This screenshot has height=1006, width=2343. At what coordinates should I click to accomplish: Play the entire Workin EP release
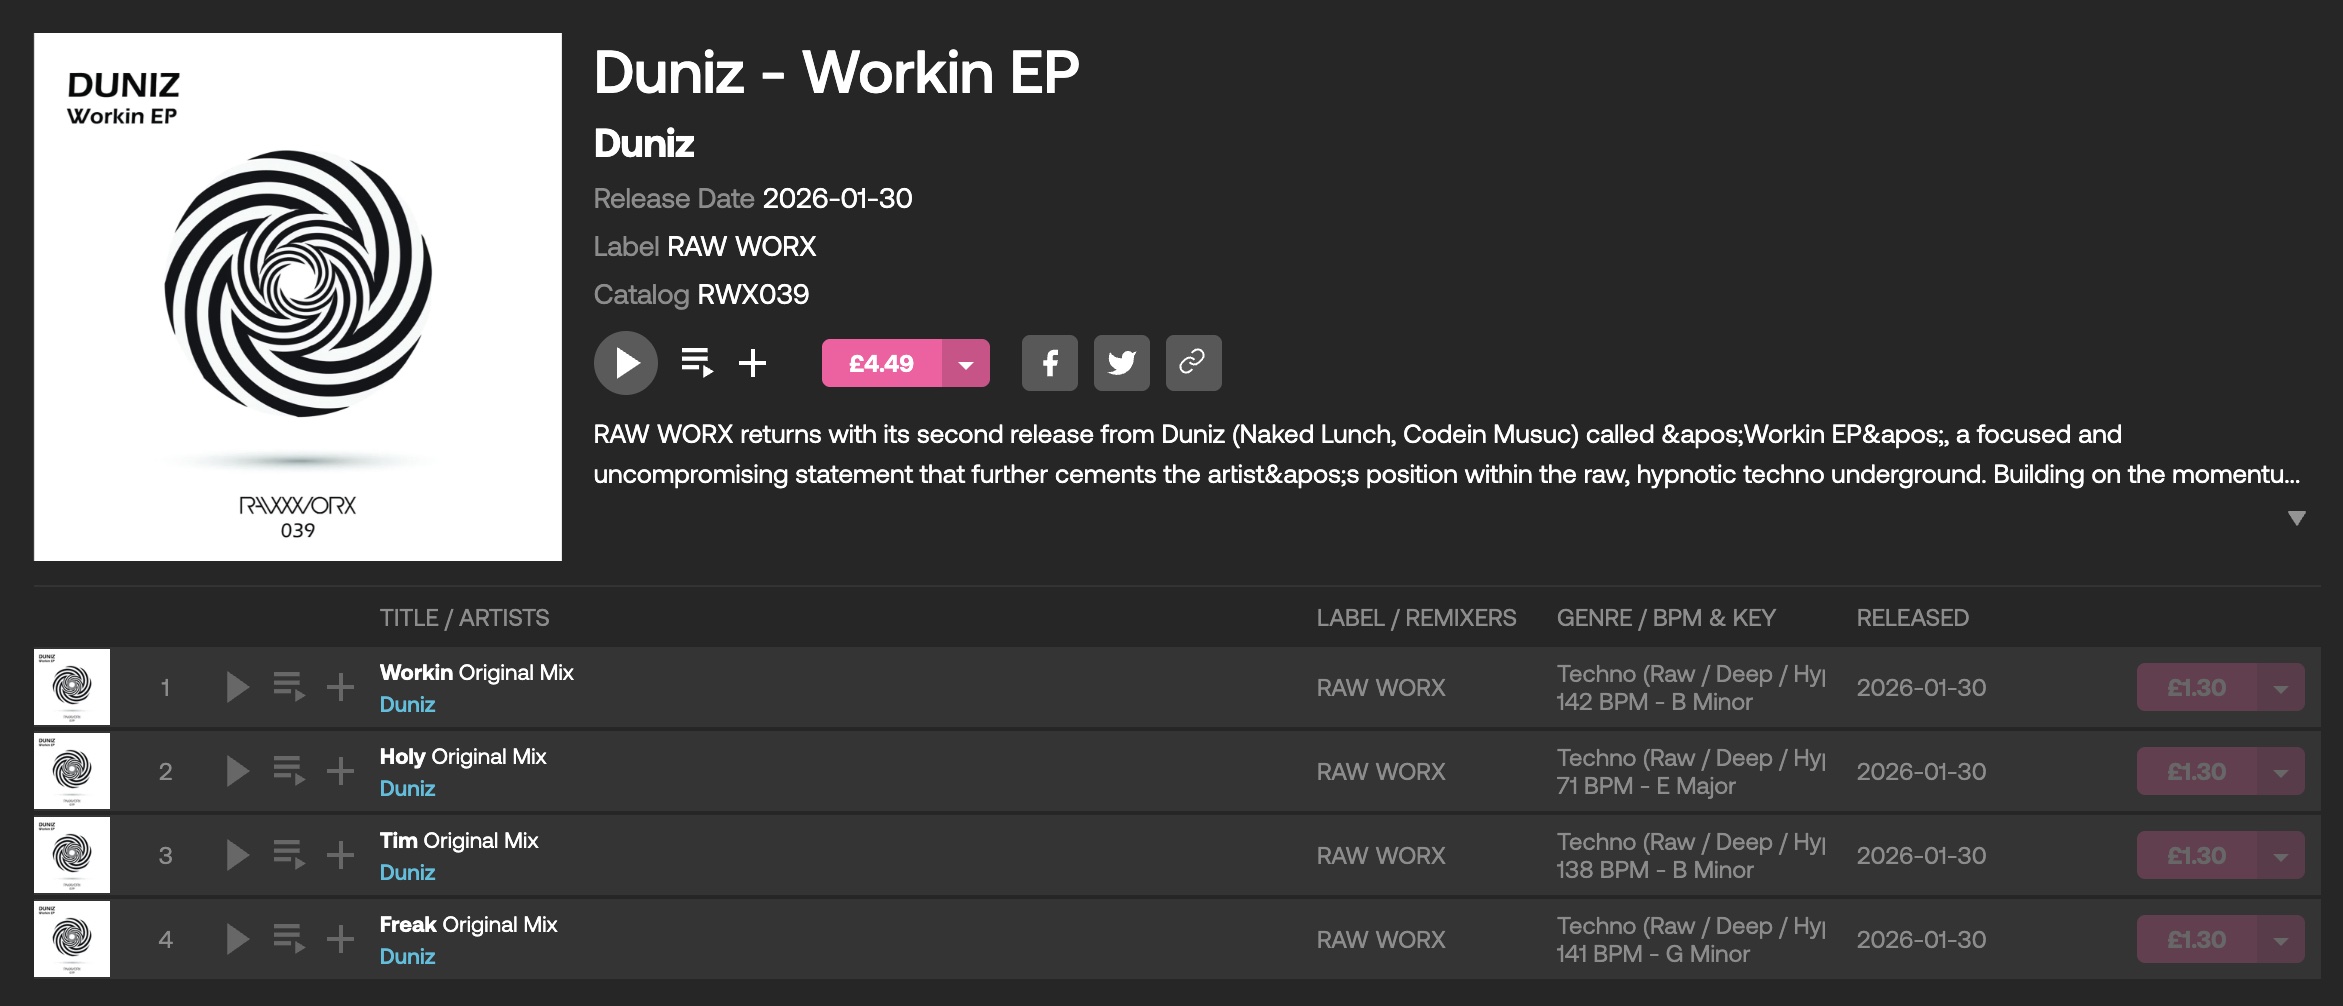625,363
